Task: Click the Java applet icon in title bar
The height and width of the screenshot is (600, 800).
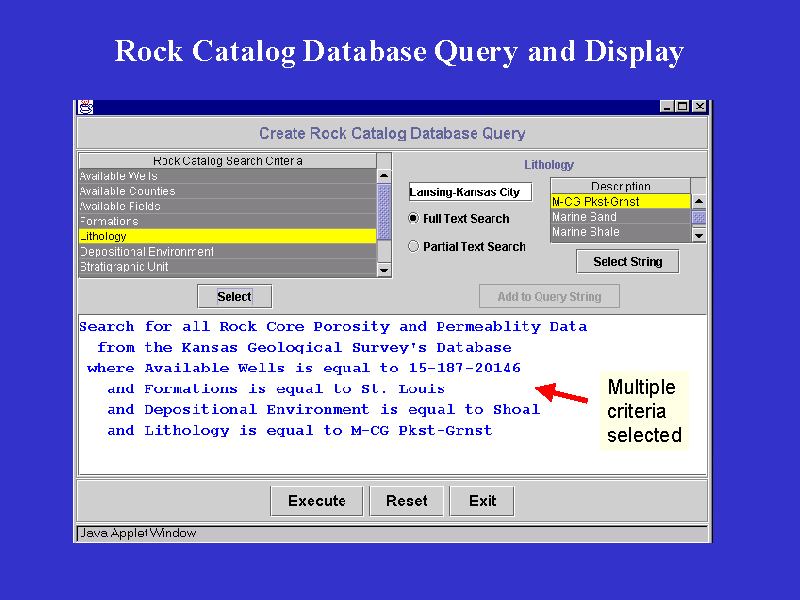Action: click(x=86, y=107)
